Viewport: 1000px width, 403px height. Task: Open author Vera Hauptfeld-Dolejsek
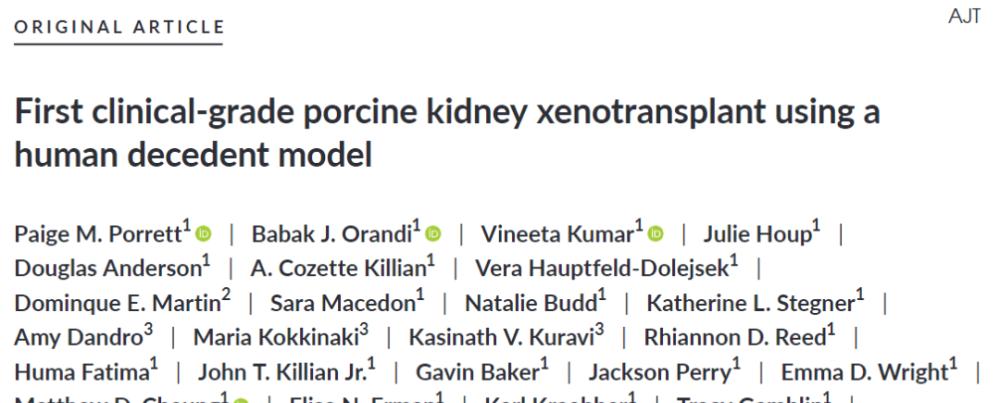pos(601,269)
